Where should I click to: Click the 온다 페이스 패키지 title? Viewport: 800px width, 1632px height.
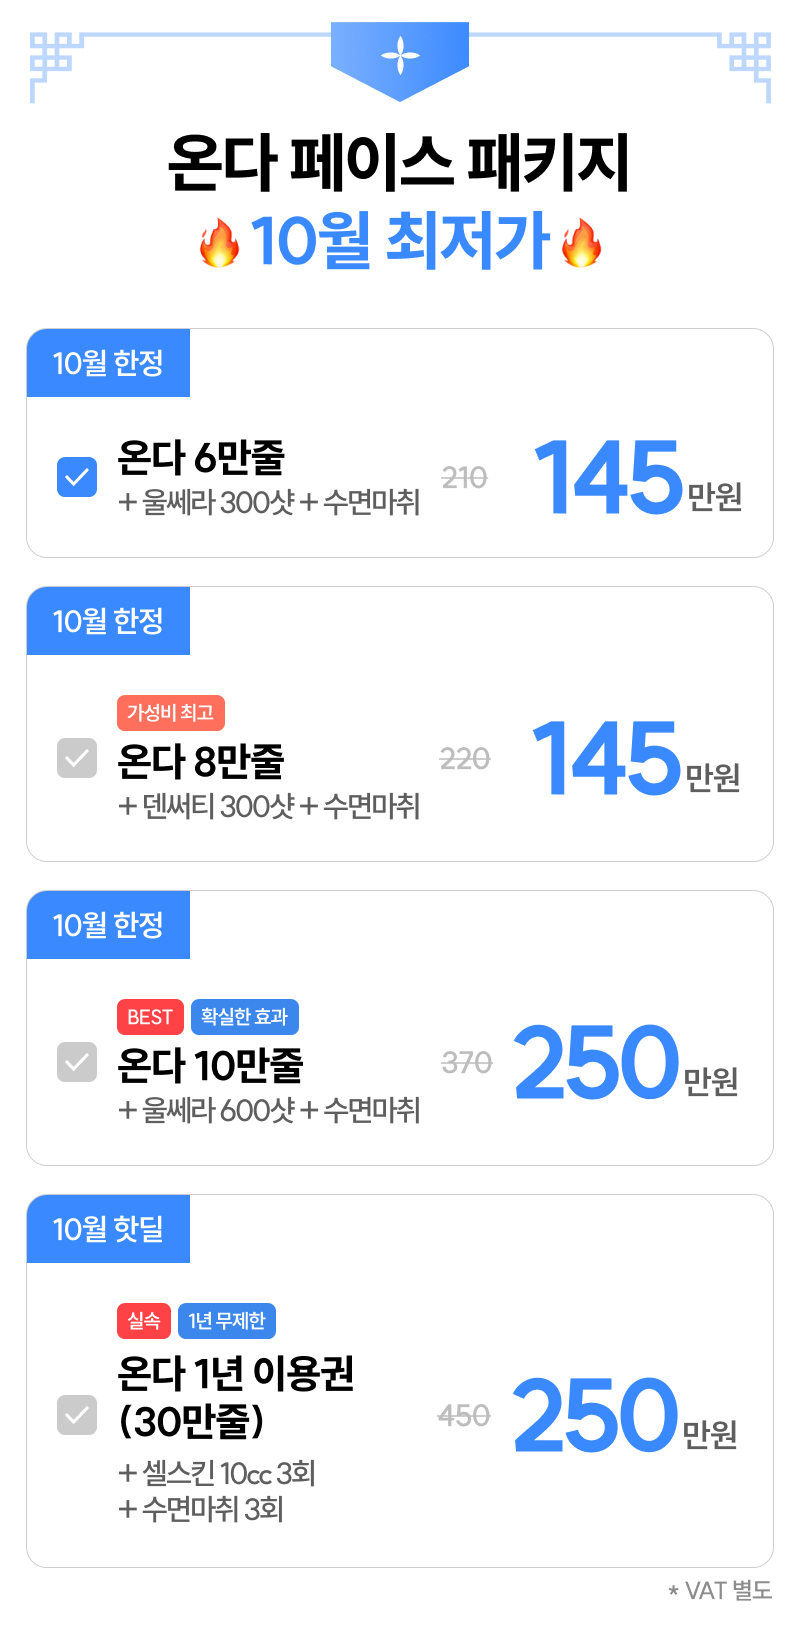tap(400, 162)
